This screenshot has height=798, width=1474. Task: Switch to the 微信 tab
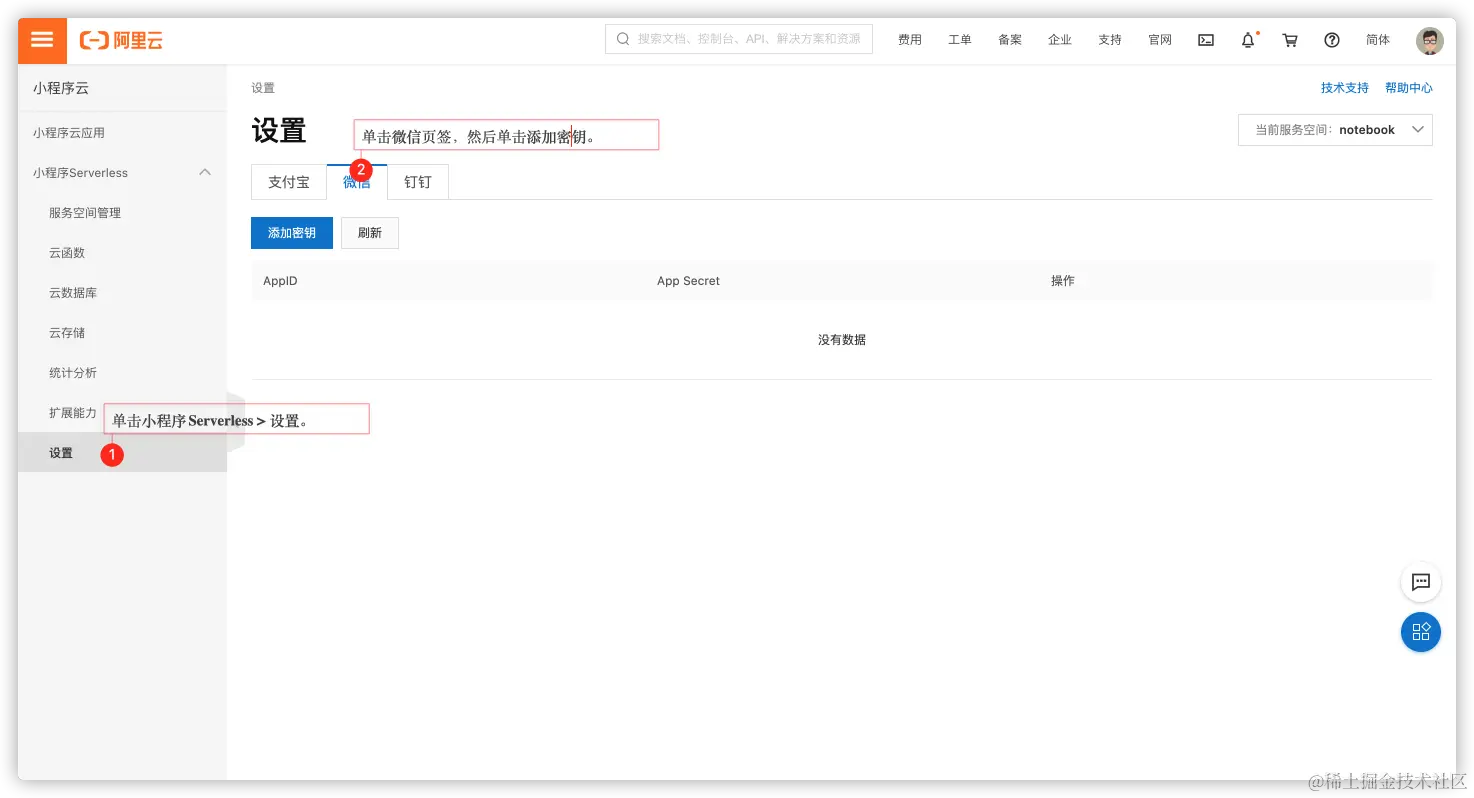point(357,182)
